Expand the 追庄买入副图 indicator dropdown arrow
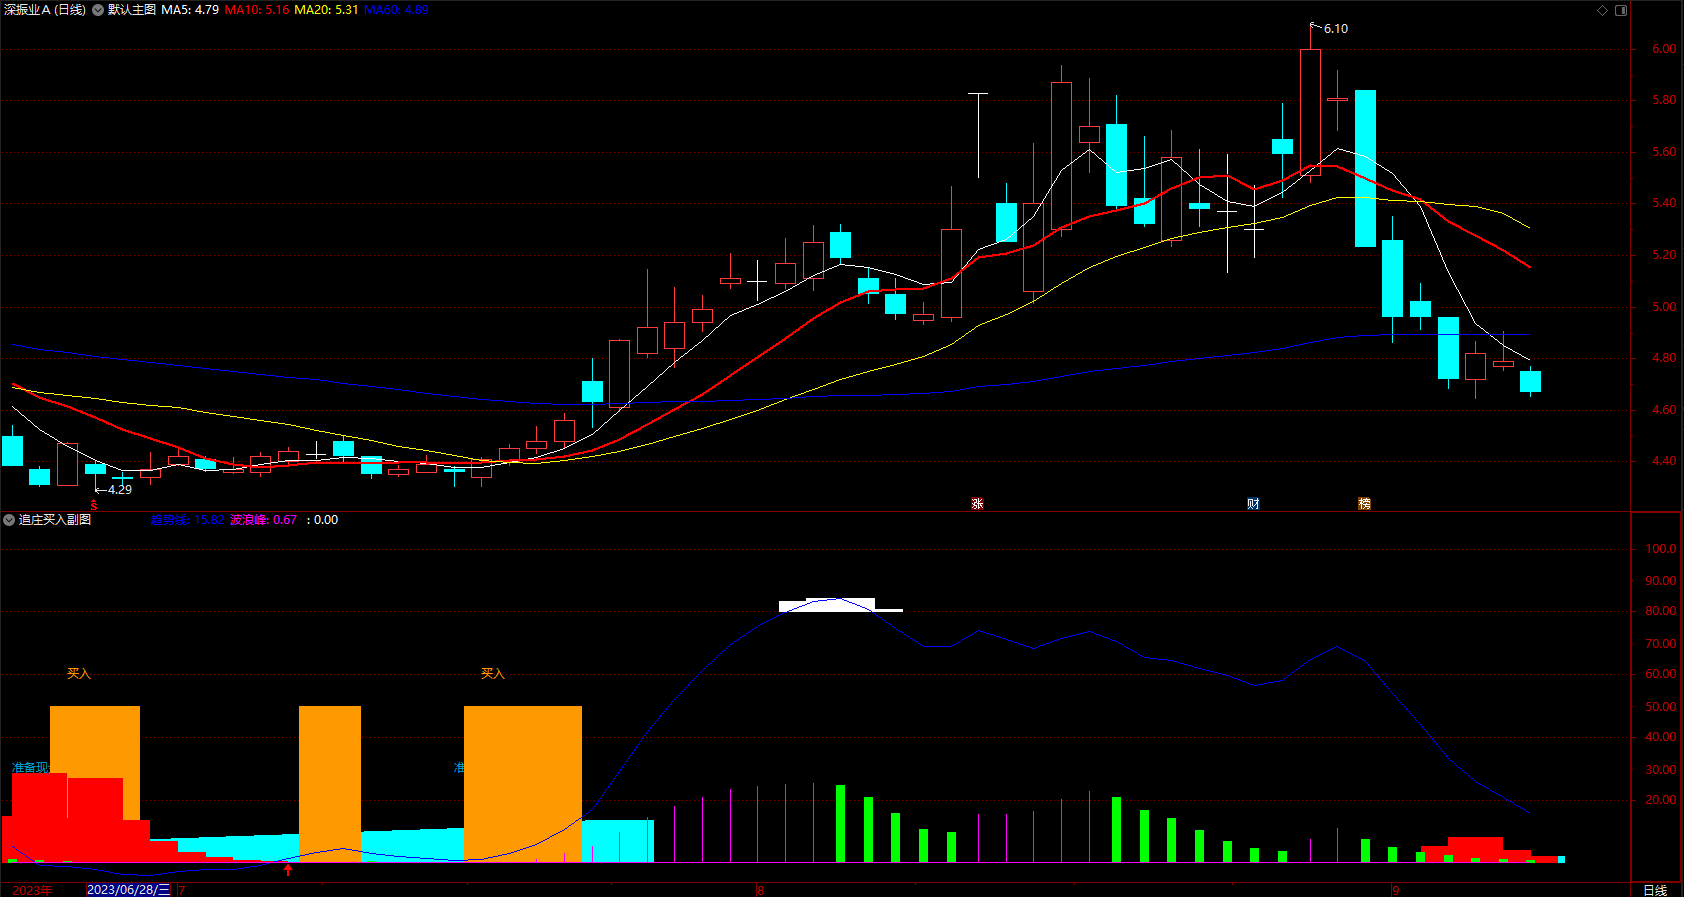 point(9,520)
